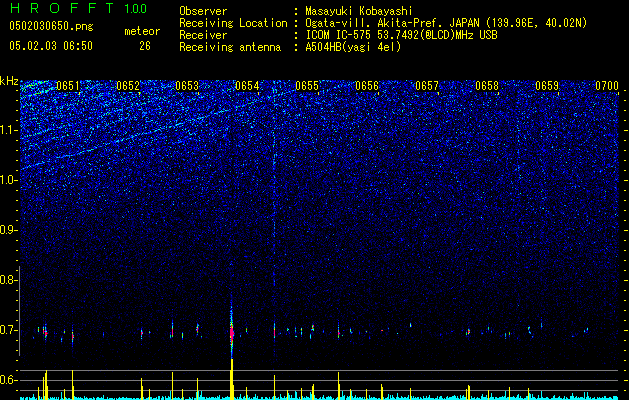Image resolution: width=629 pixels, height=400 pixels.
Task: Click the 0651 time marker
Action: click(x=67, y=86)
